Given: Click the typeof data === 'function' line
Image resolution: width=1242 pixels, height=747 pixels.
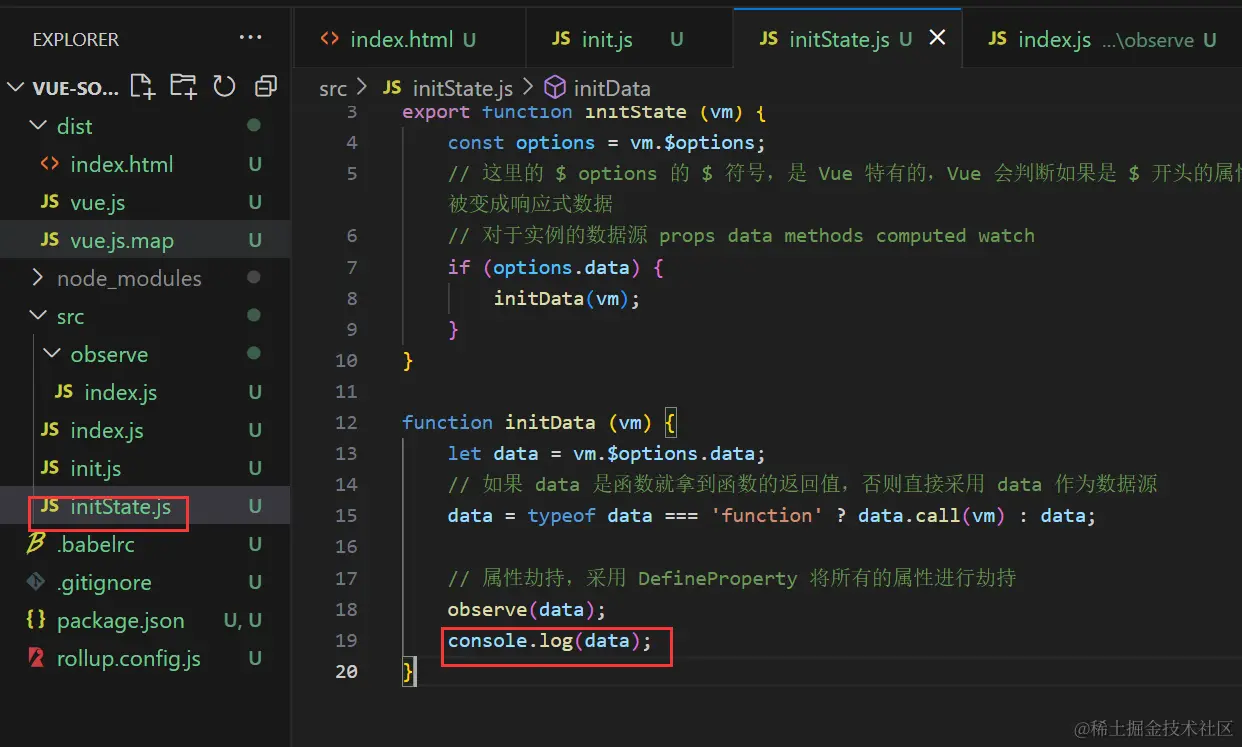Looking at the screenshot, I should (x=772, y=515).
